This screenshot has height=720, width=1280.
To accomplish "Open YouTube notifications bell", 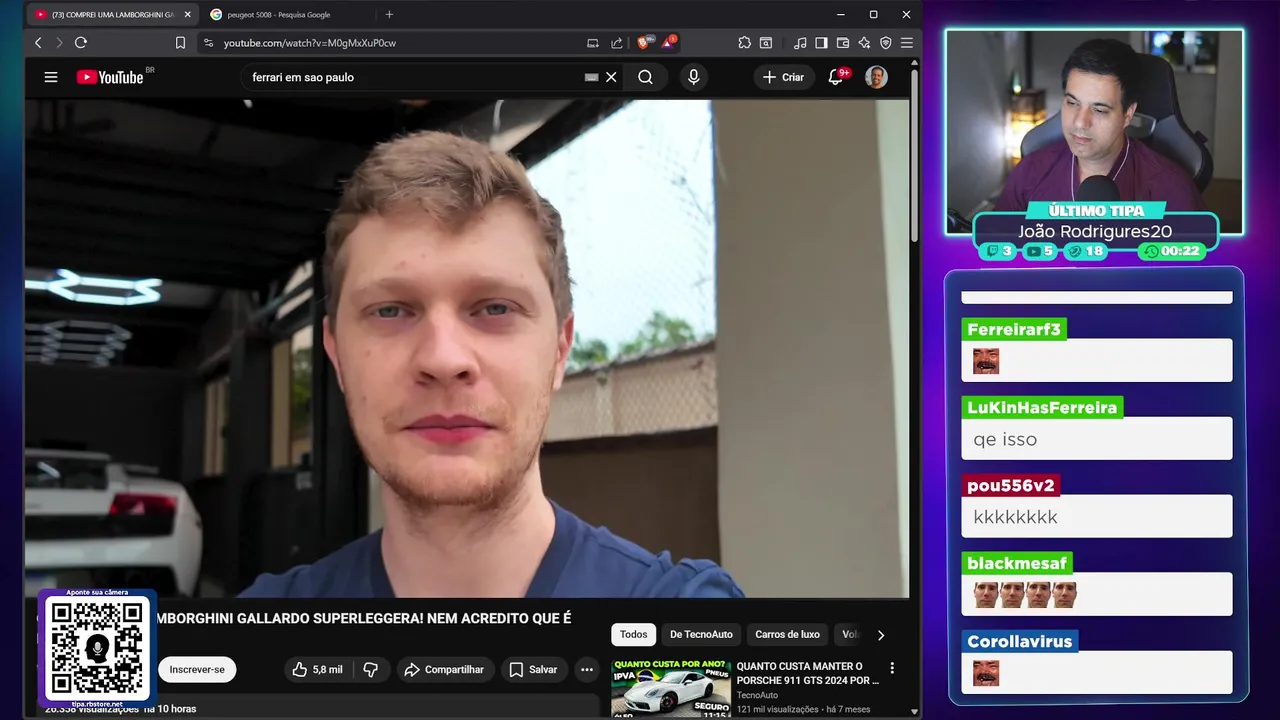I will click(836, 77).
